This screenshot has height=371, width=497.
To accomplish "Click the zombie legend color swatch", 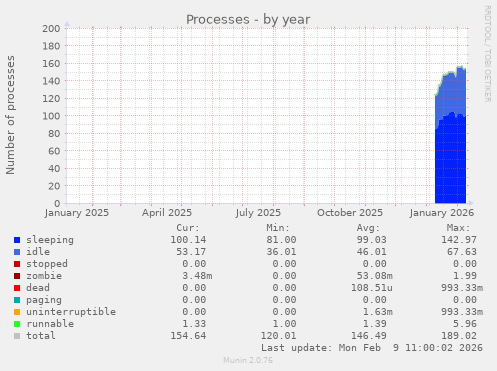I will [17, 276].
